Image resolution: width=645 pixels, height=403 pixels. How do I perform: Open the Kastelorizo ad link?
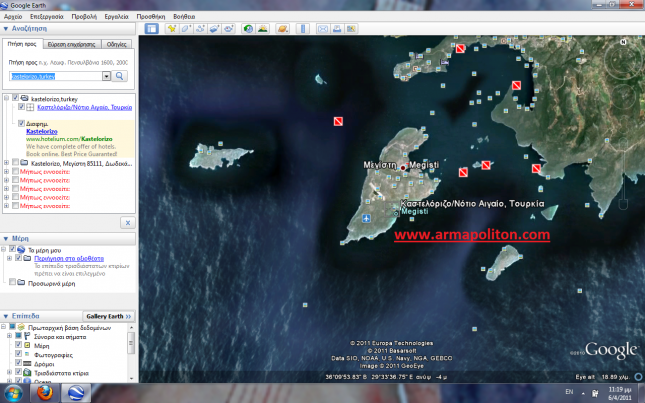coord(42,132)
